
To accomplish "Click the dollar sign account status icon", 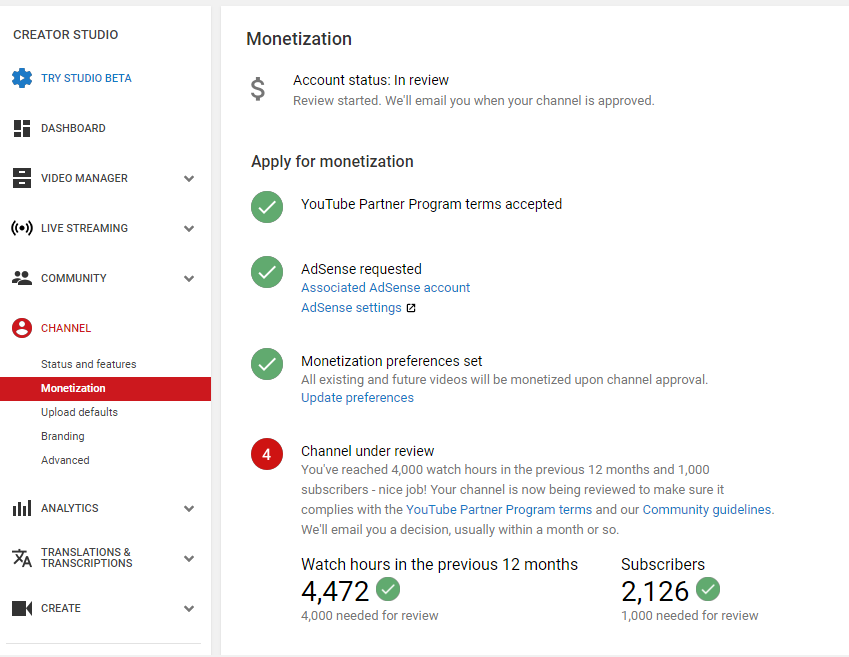I will (258, 89).
